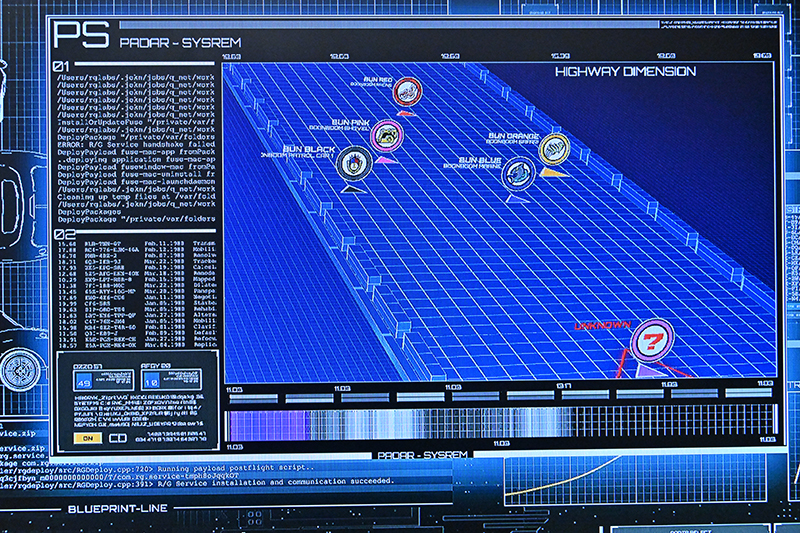Click the BUN BLACK patrol car marker
The width and height of the screenshot is (800, 533).
354,163
